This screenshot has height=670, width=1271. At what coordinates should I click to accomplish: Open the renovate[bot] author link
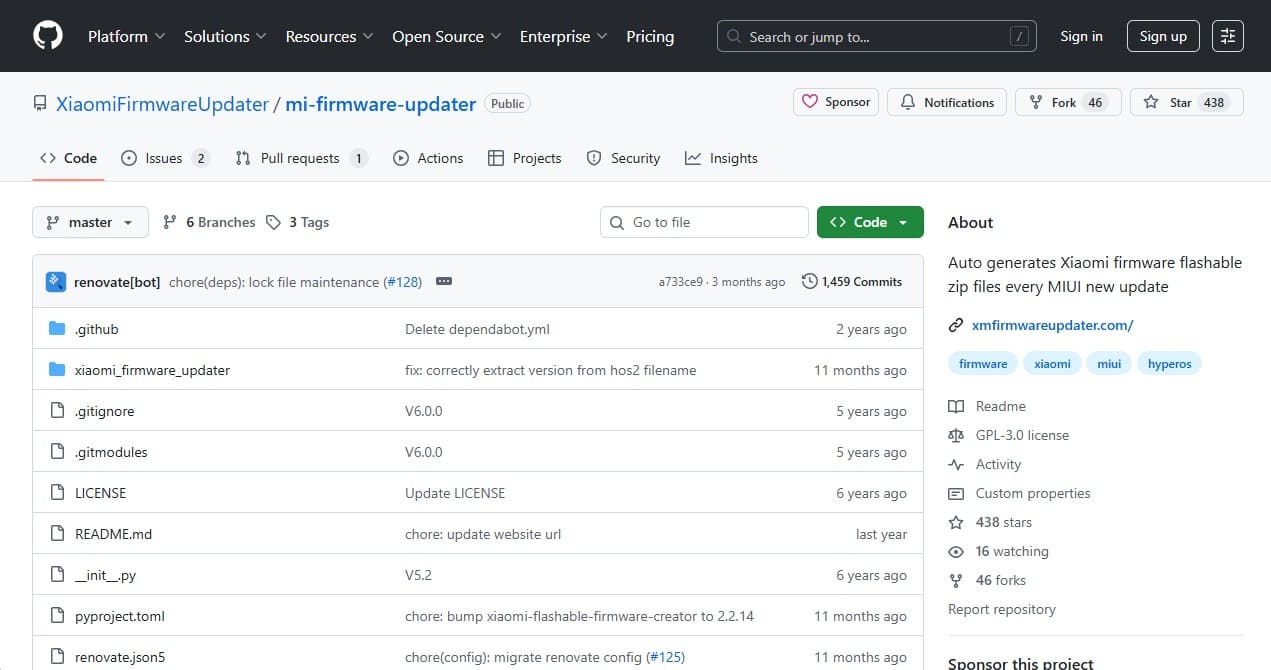[x=117, y=282]
